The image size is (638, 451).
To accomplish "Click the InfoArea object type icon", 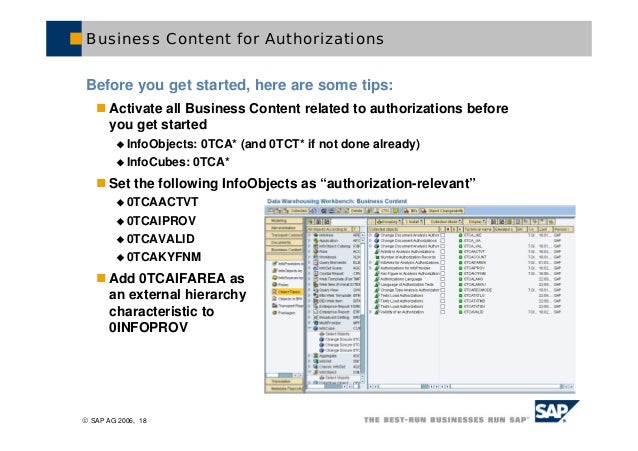I will (x=316, y=235).
